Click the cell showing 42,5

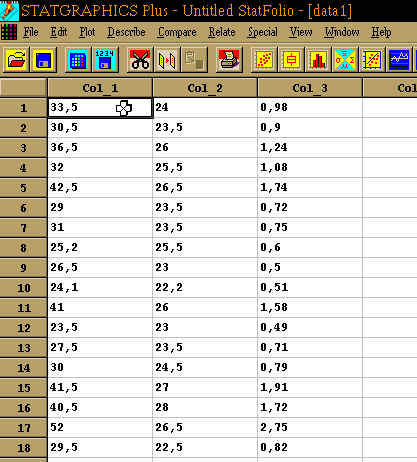[100, 188]
